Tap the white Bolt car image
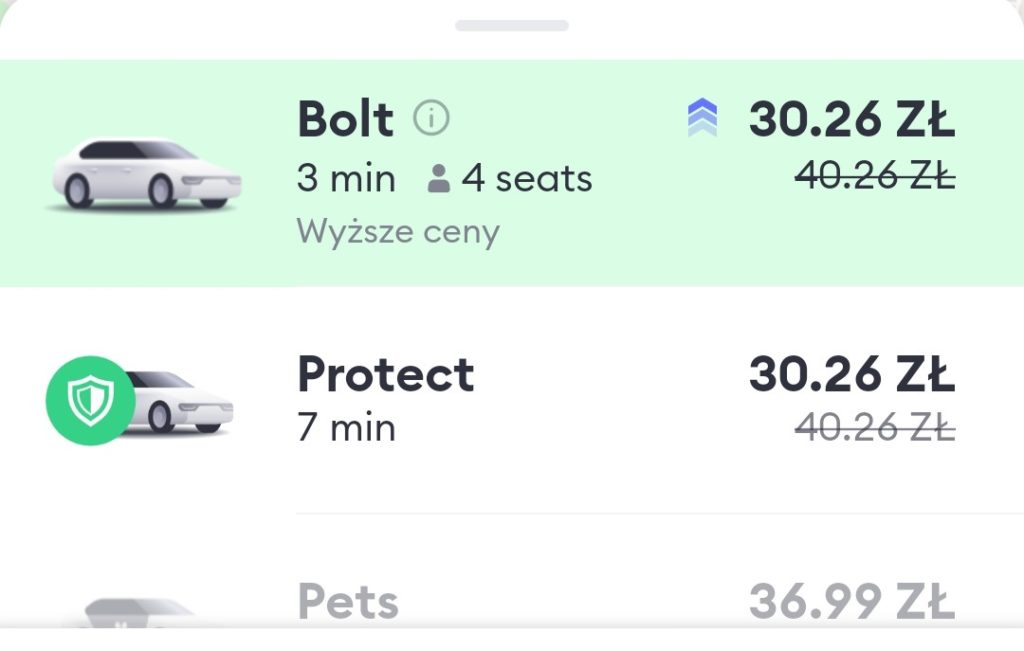The image size is (1024, 651). coord(145,174)
